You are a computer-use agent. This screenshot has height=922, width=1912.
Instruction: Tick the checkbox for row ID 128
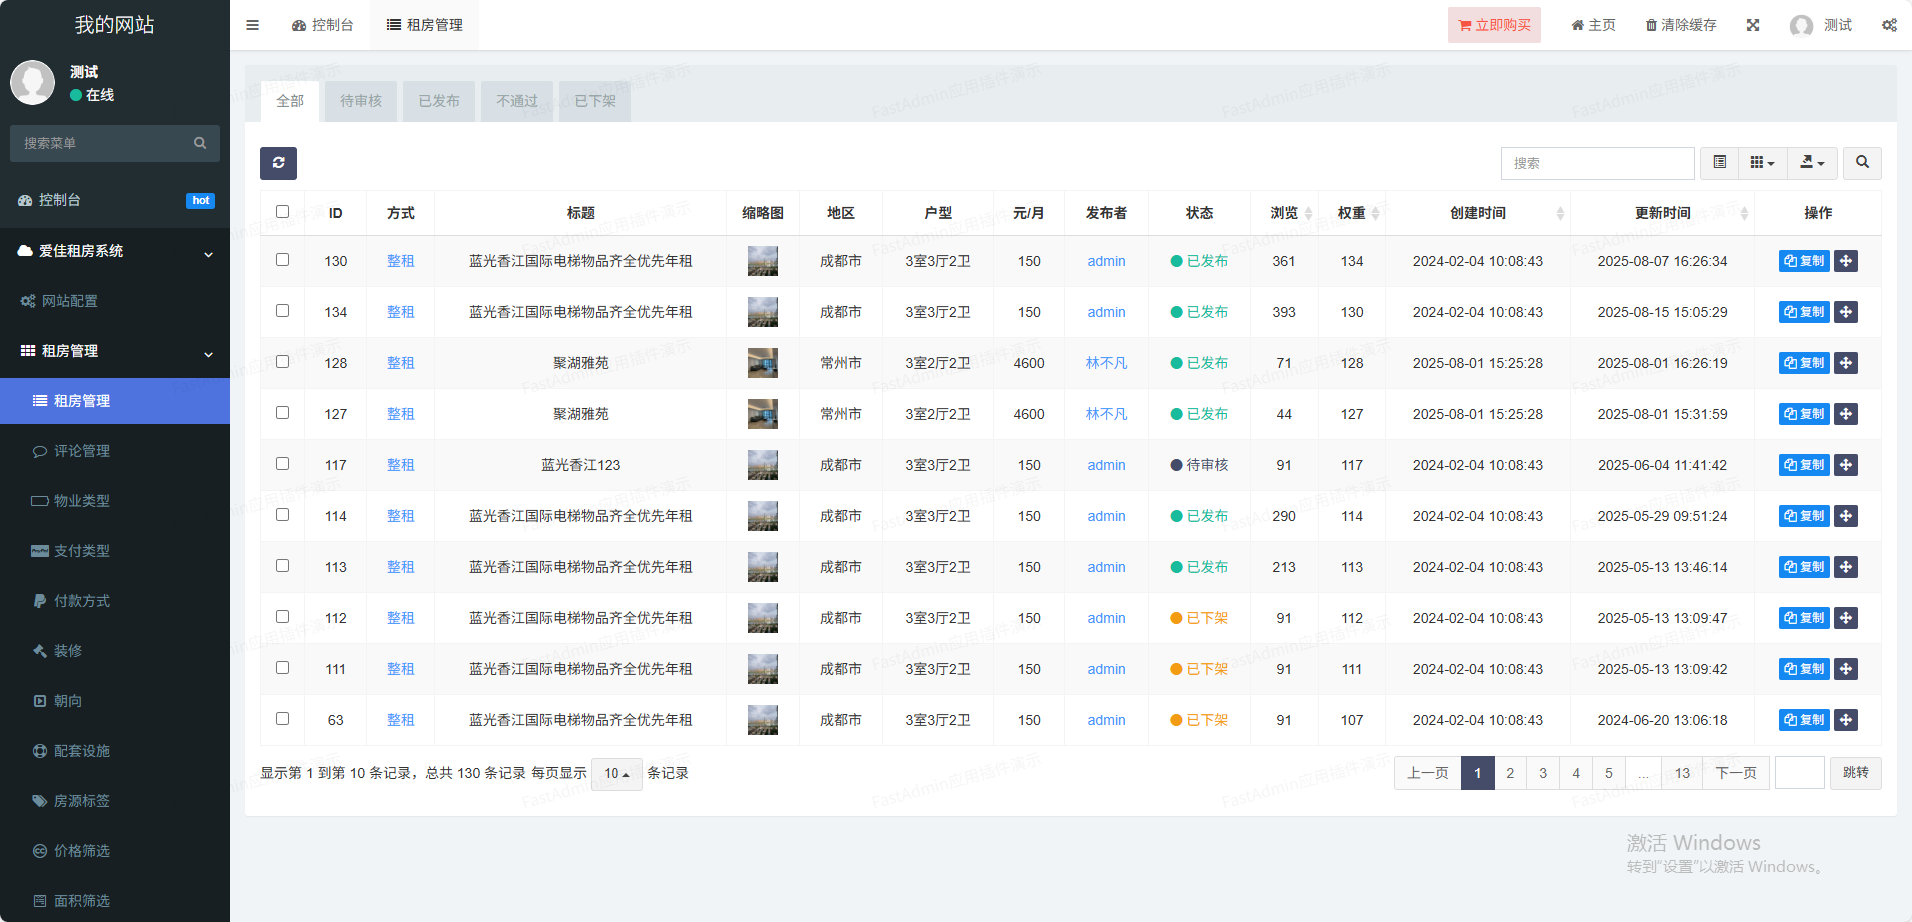[282, 362]
